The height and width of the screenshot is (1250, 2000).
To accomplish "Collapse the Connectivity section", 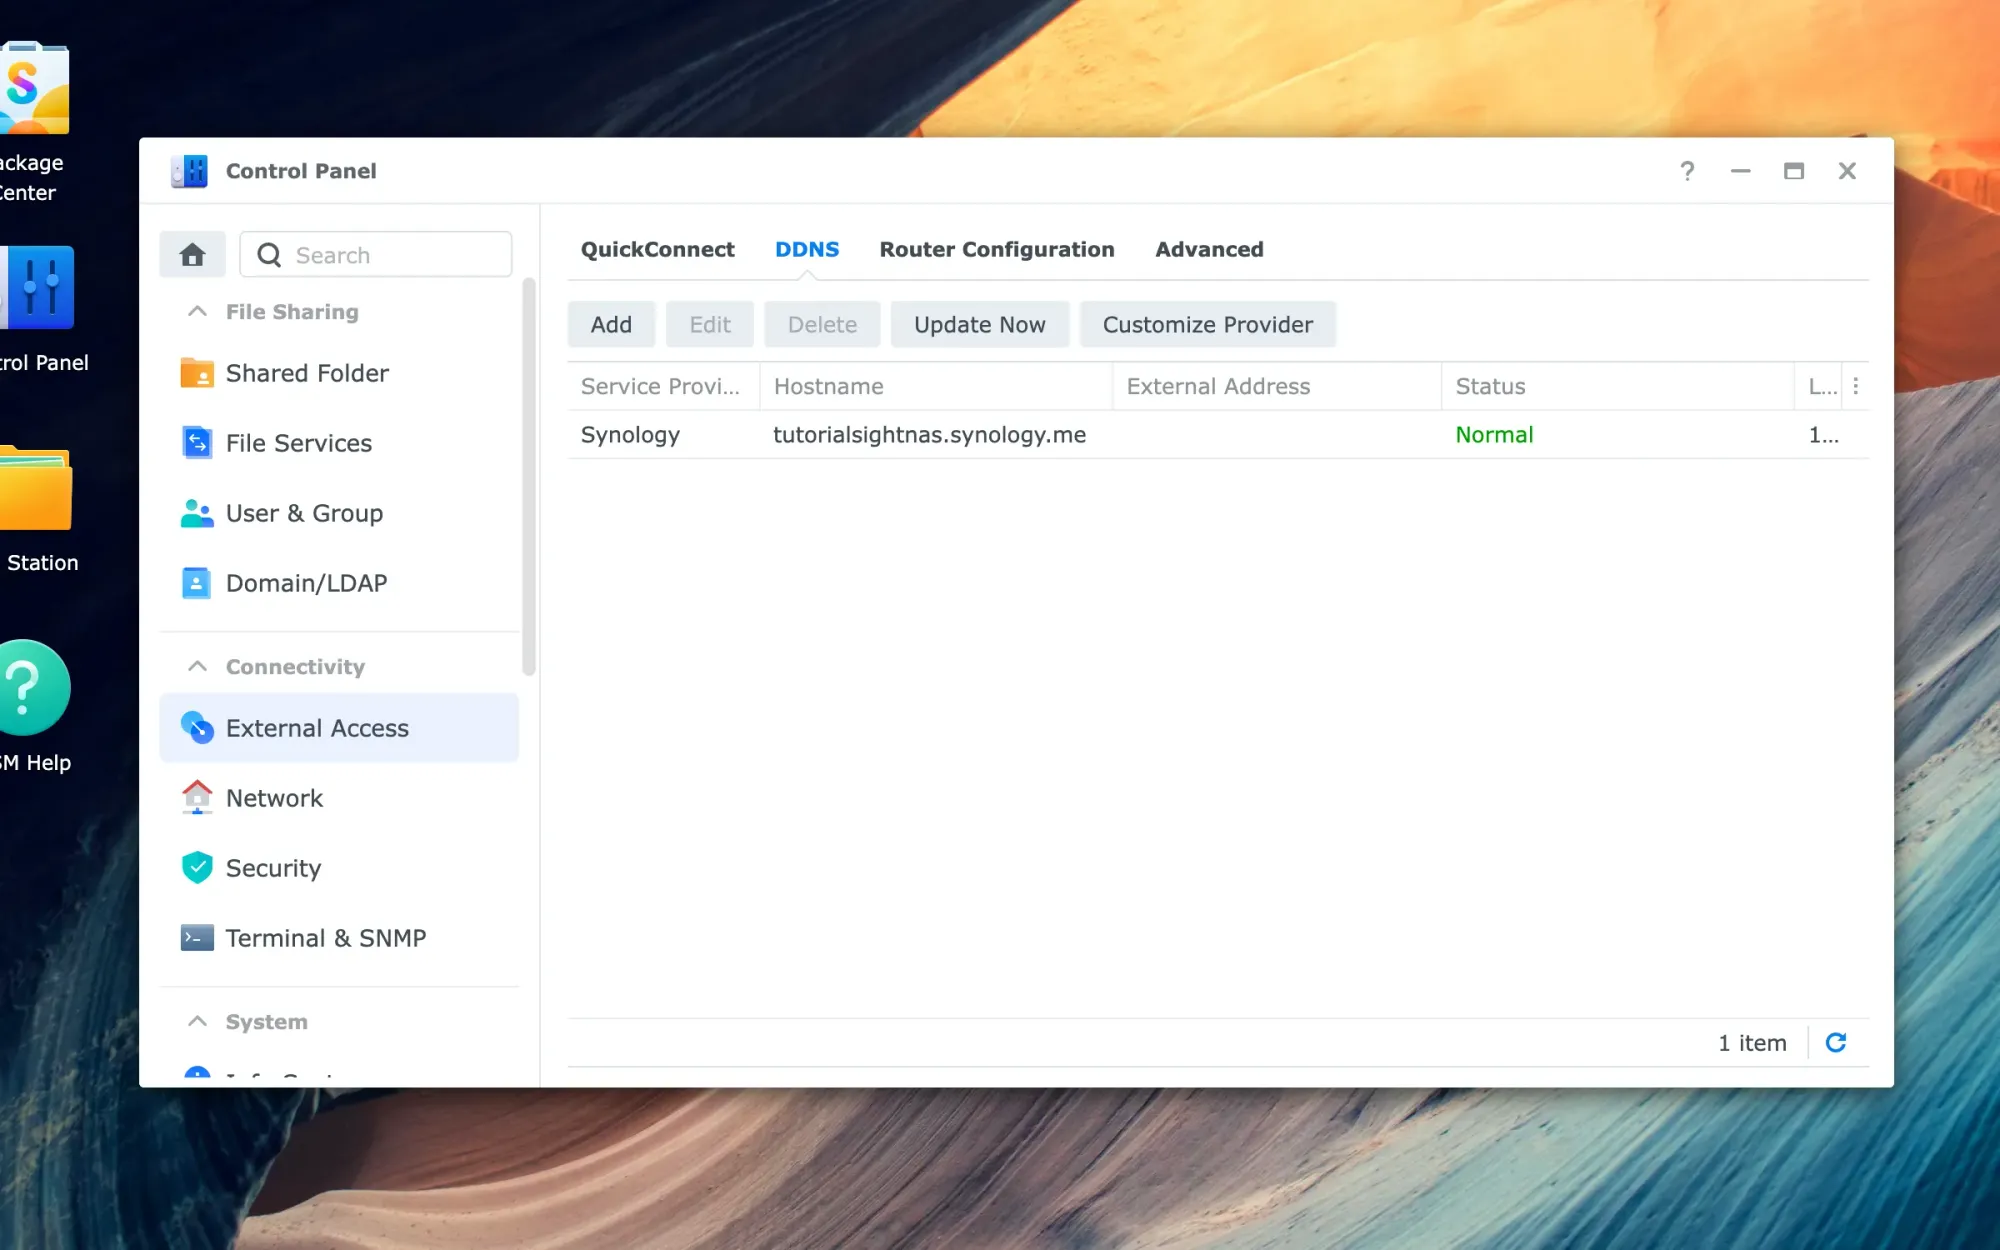I will coord(194,665).
